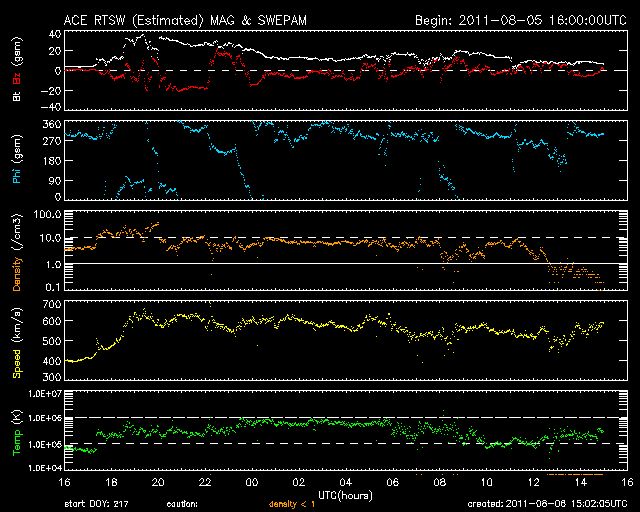Click the 'UTC(hours)' x-axis title
This screenshot has height=512, width=640.
click(345, 496)
